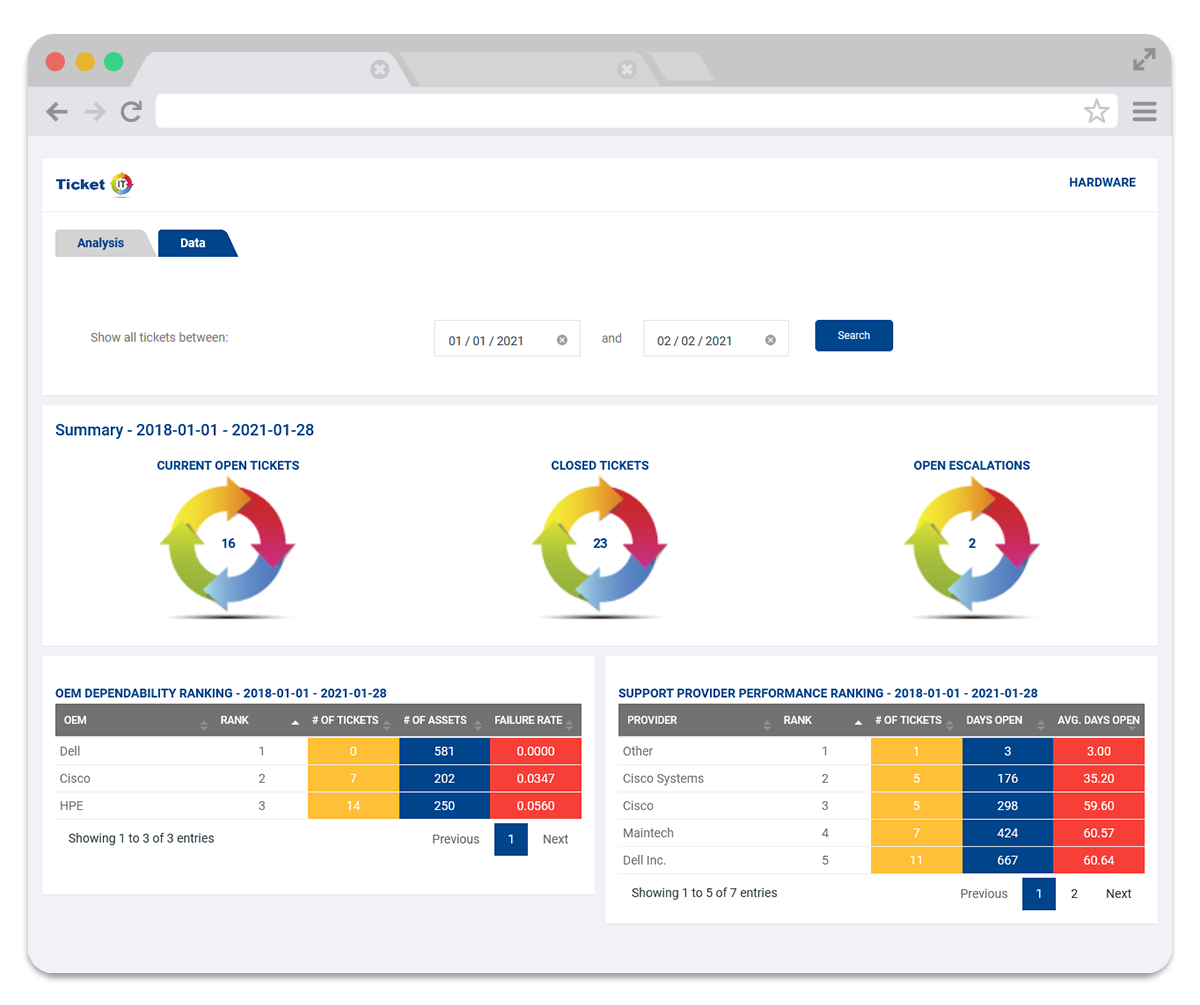Clear the end date 02/02/2021 field

pos(770,340)
